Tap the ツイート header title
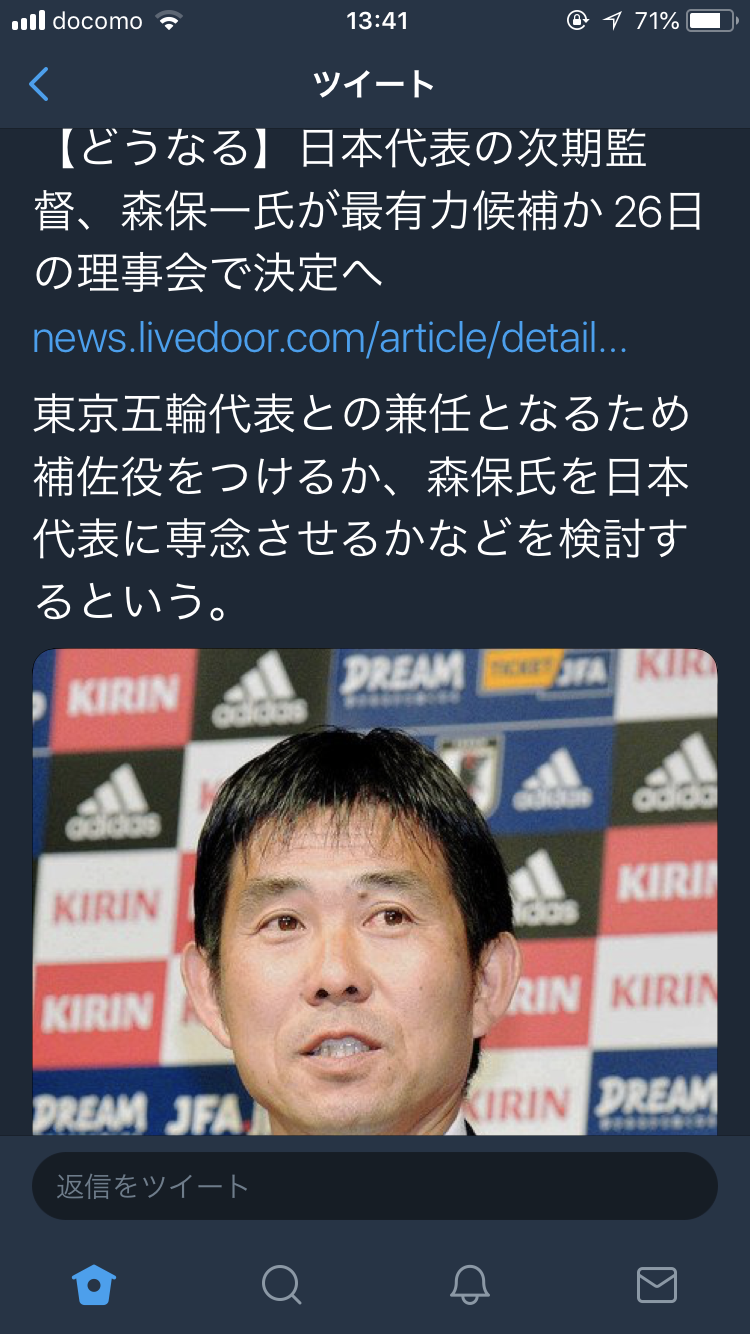This screenshot has width=750, height=1334. (374, 85)
